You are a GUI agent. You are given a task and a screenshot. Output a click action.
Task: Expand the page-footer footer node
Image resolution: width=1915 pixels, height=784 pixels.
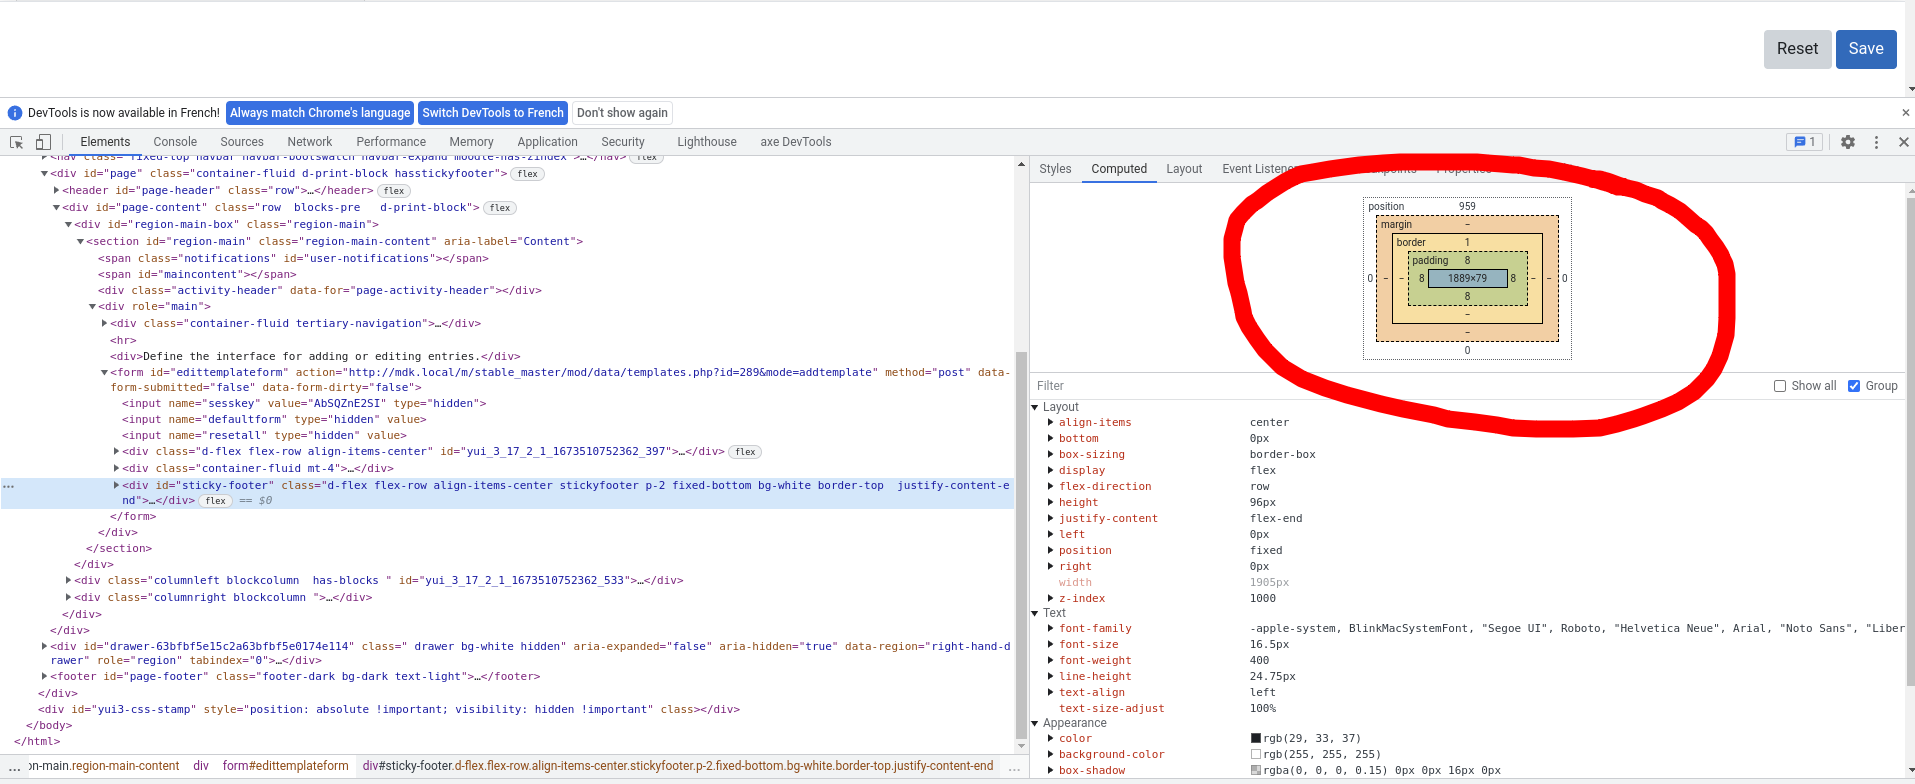(45, 676)
